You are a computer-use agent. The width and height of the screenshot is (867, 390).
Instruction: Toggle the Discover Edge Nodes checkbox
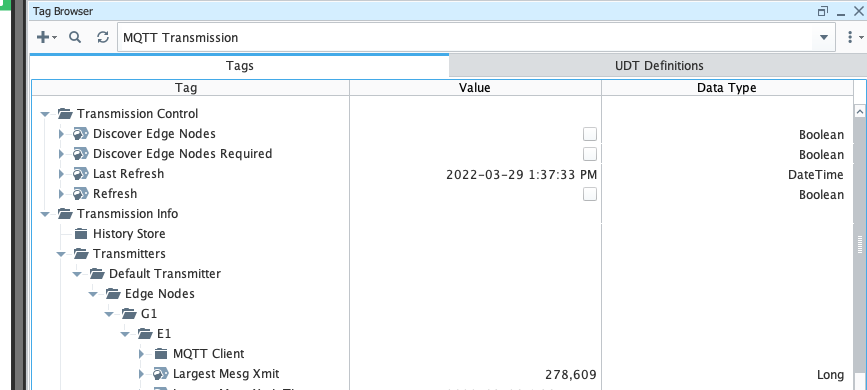(x=590, y=134)
